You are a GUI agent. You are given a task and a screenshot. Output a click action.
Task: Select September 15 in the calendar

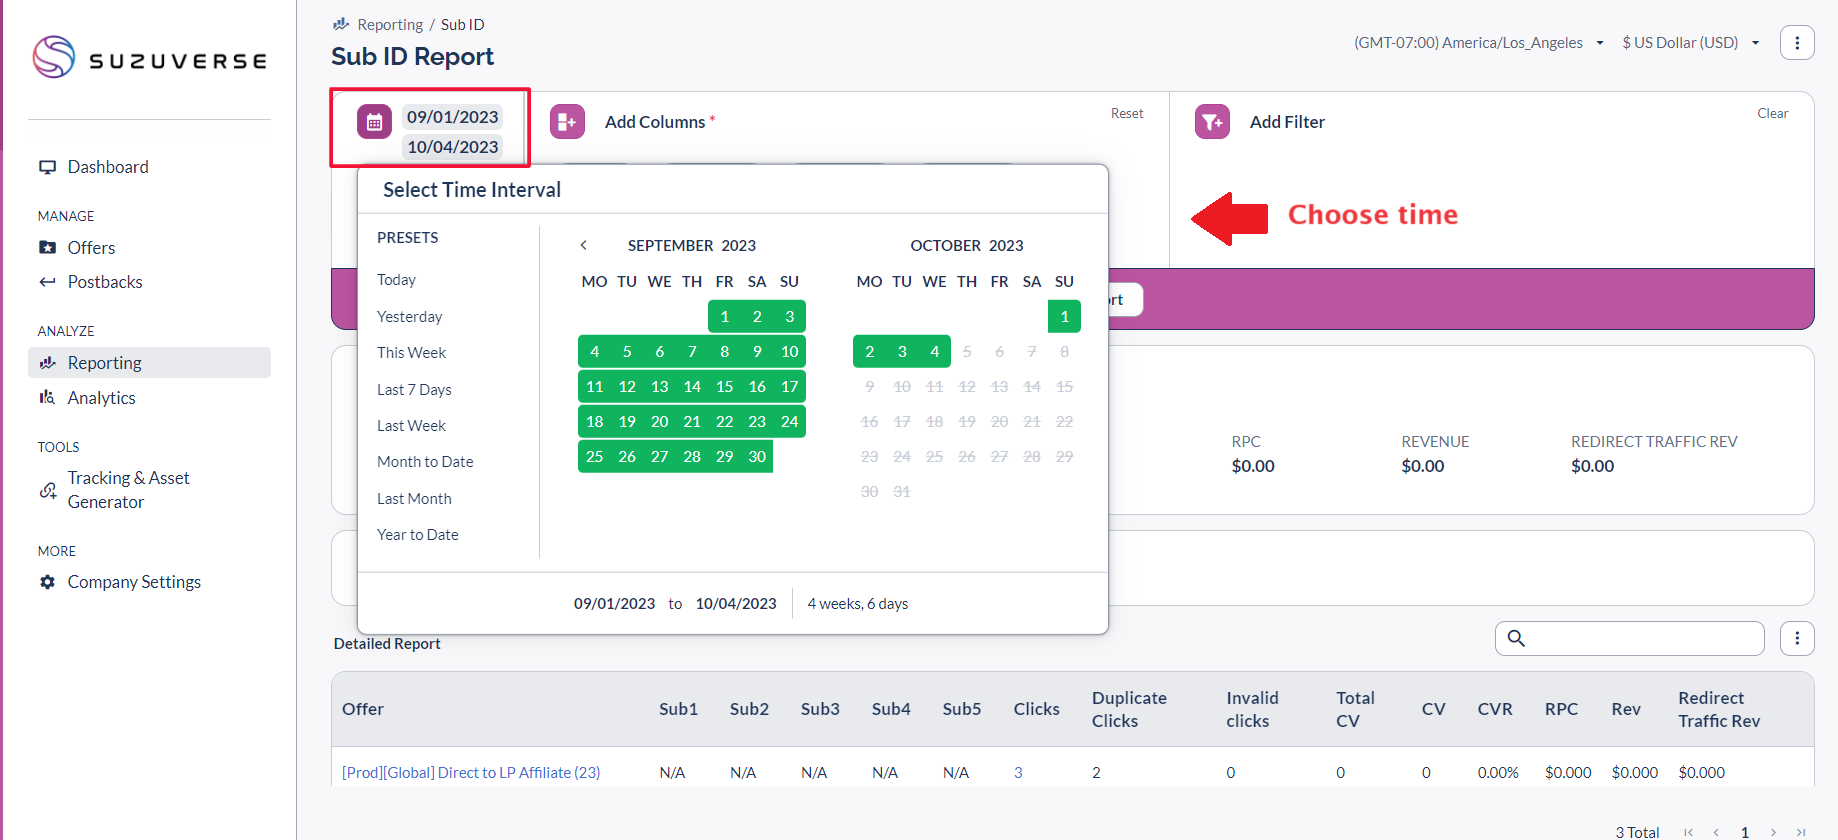point(724,387)
